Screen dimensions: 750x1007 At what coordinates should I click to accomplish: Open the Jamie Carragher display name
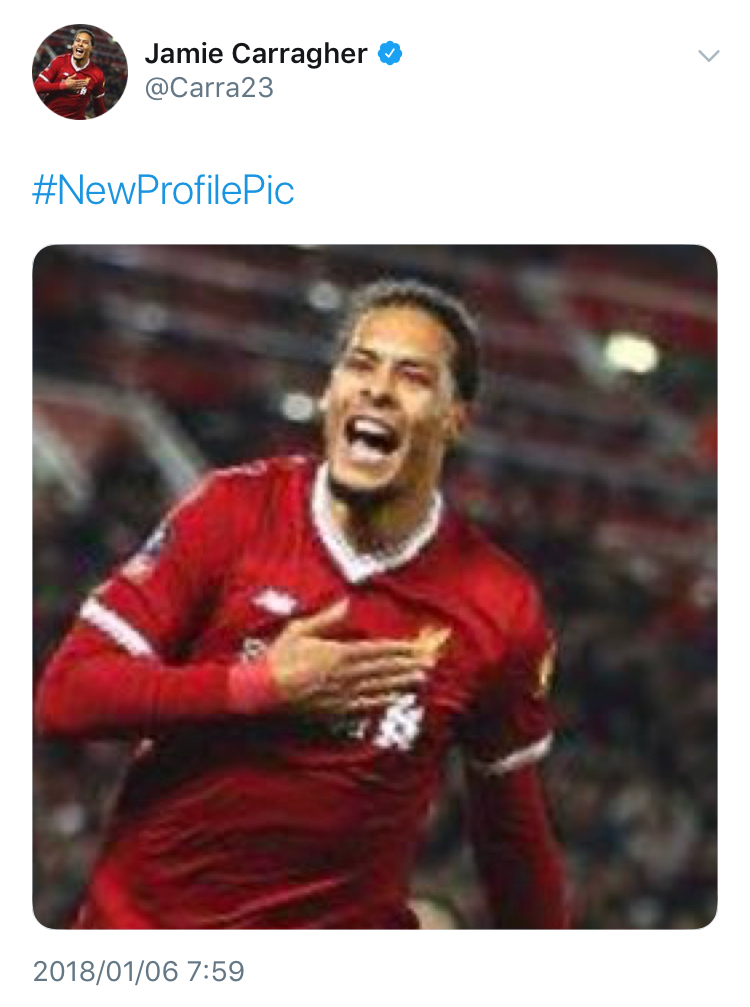click(256, 54)
